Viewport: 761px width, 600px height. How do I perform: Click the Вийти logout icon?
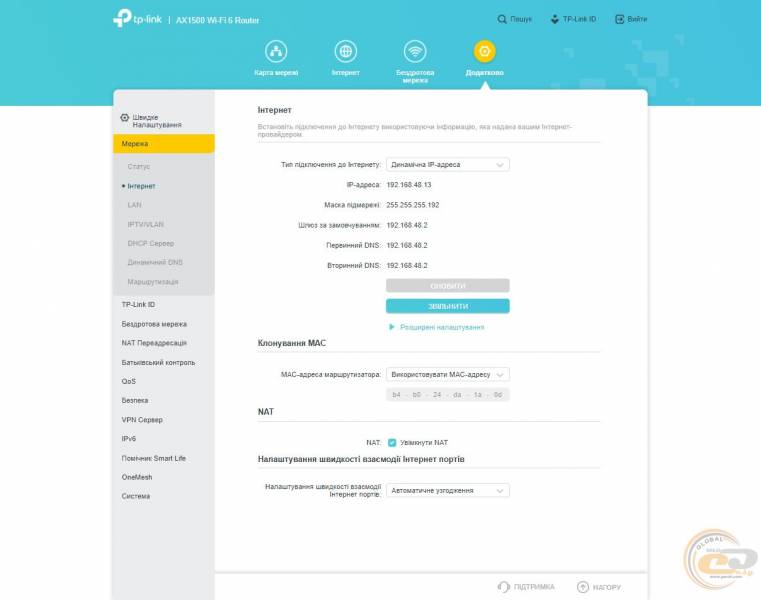coord(619,19)
